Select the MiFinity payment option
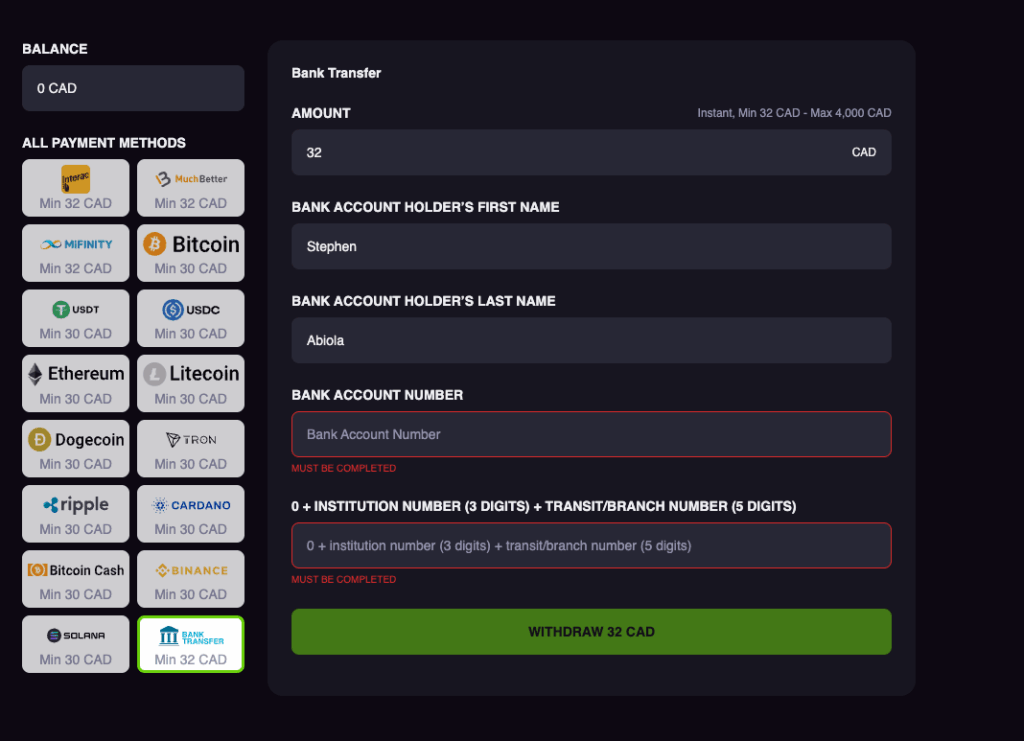The width and height of the screenshot is (1024, 741). (76, 253)
